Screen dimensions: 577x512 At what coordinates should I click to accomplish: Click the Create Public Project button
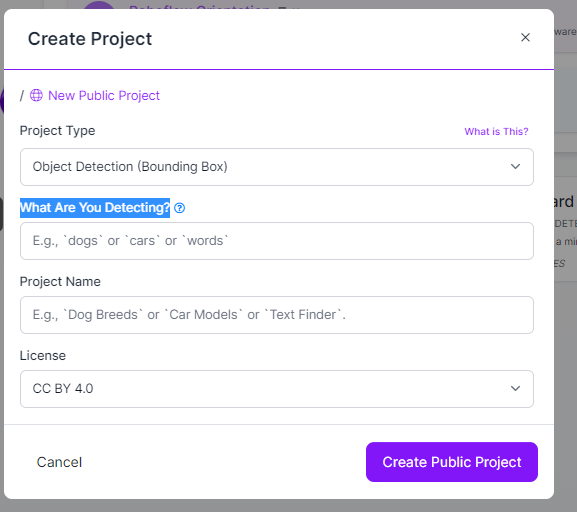(x=452, y=462)
